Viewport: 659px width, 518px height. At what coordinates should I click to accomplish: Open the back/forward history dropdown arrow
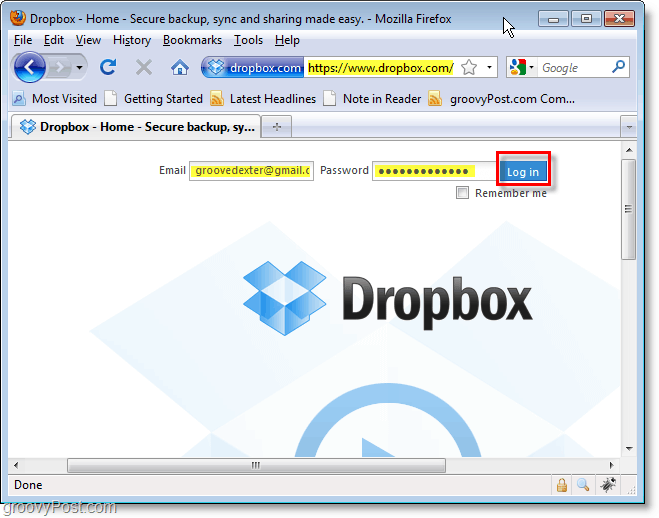[79, 67]
